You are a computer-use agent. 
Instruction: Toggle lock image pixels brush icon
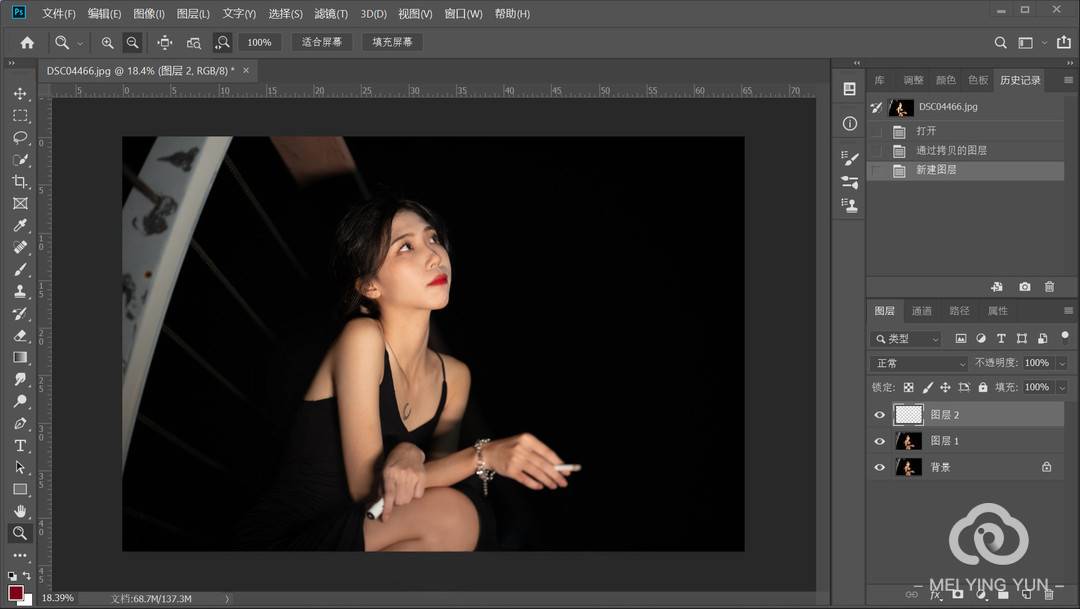(927, 387)
